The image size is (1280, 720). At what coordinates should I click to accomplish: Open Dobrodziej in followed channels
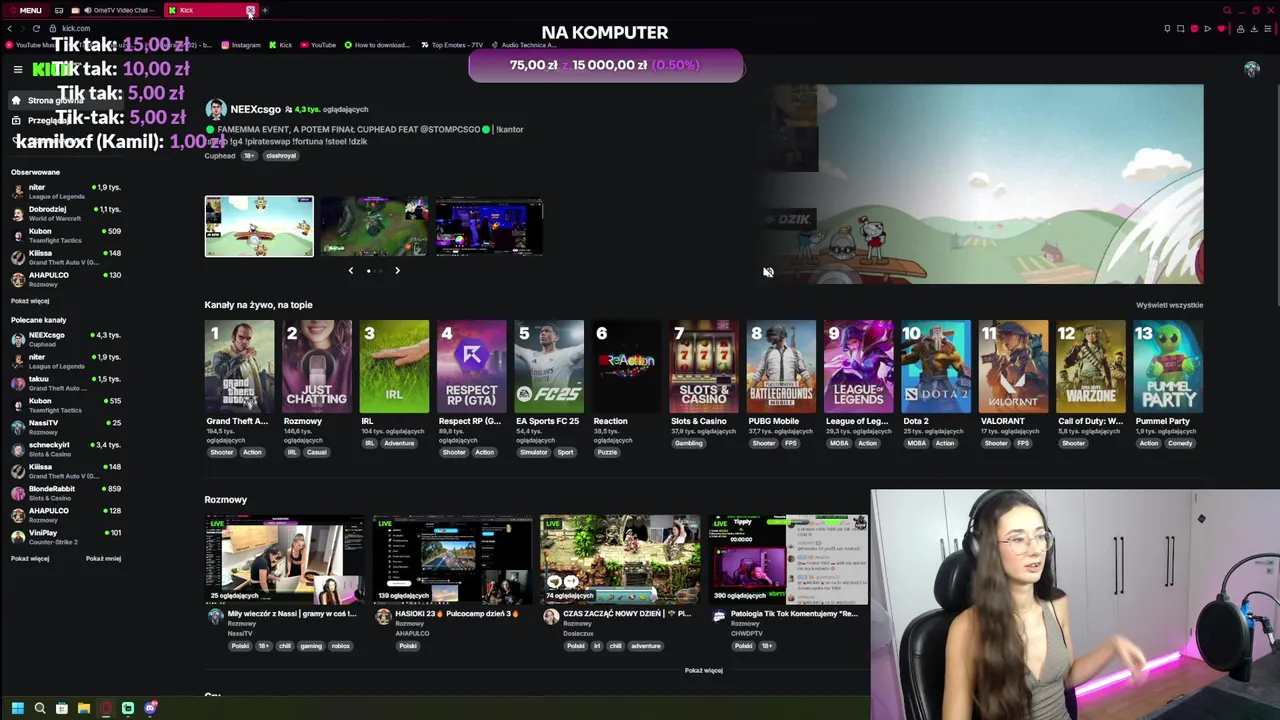[66, 213]
